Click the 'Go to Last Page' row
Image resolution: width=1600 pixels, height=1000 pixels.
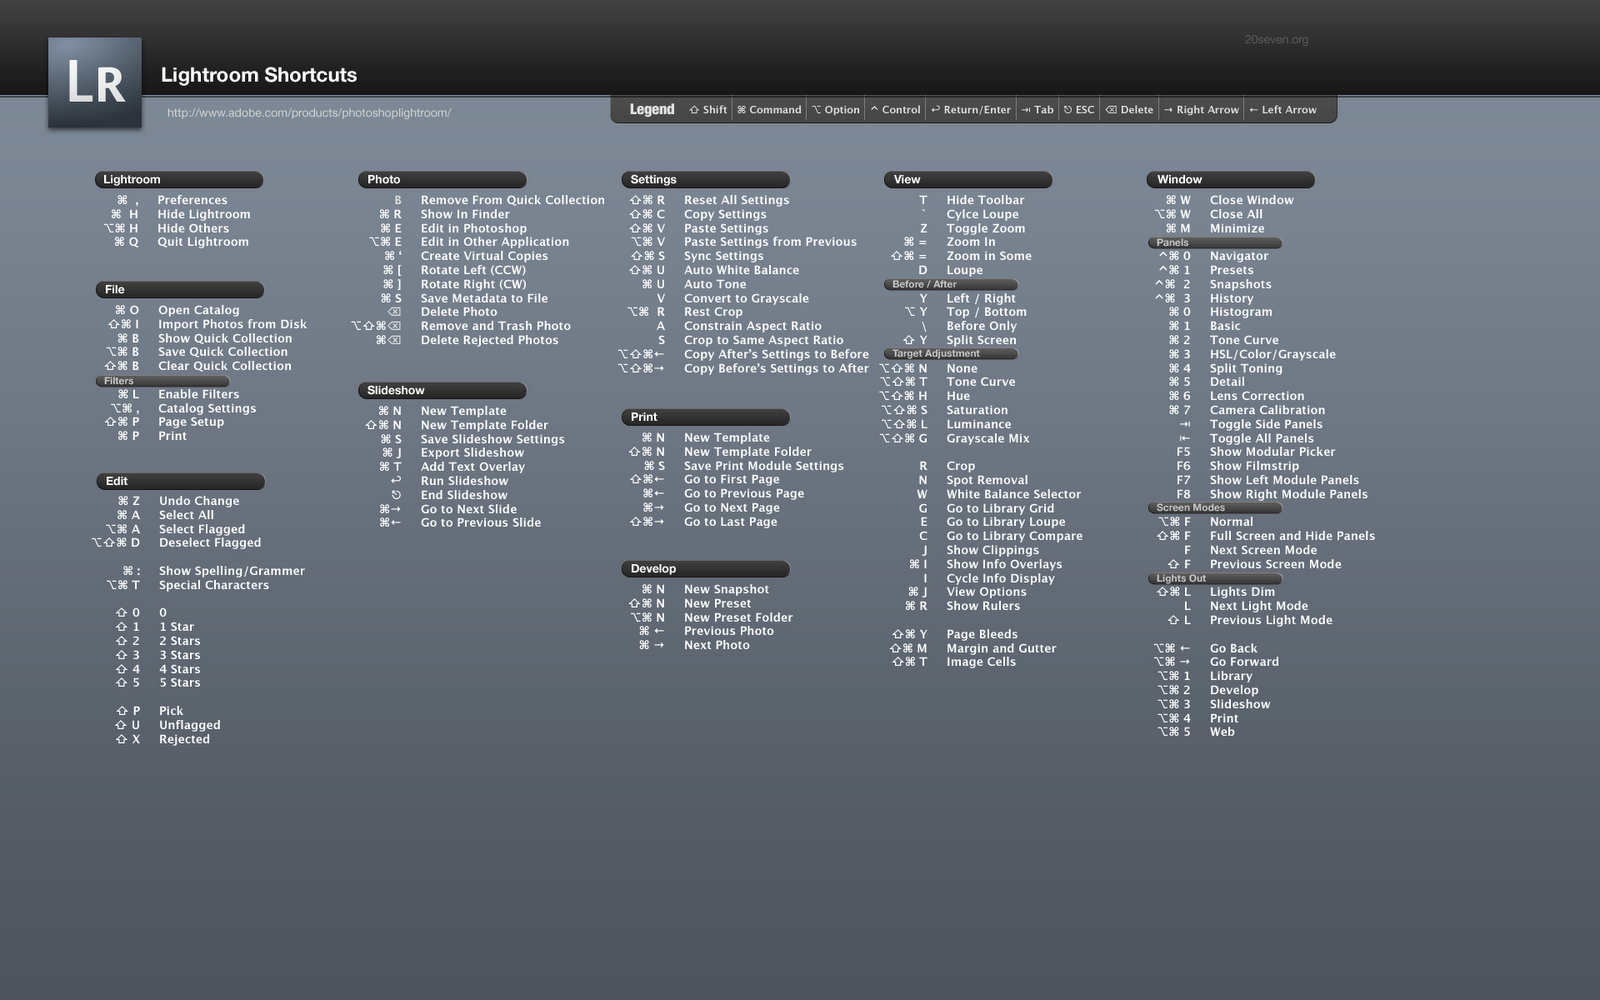tap(703, 522)
